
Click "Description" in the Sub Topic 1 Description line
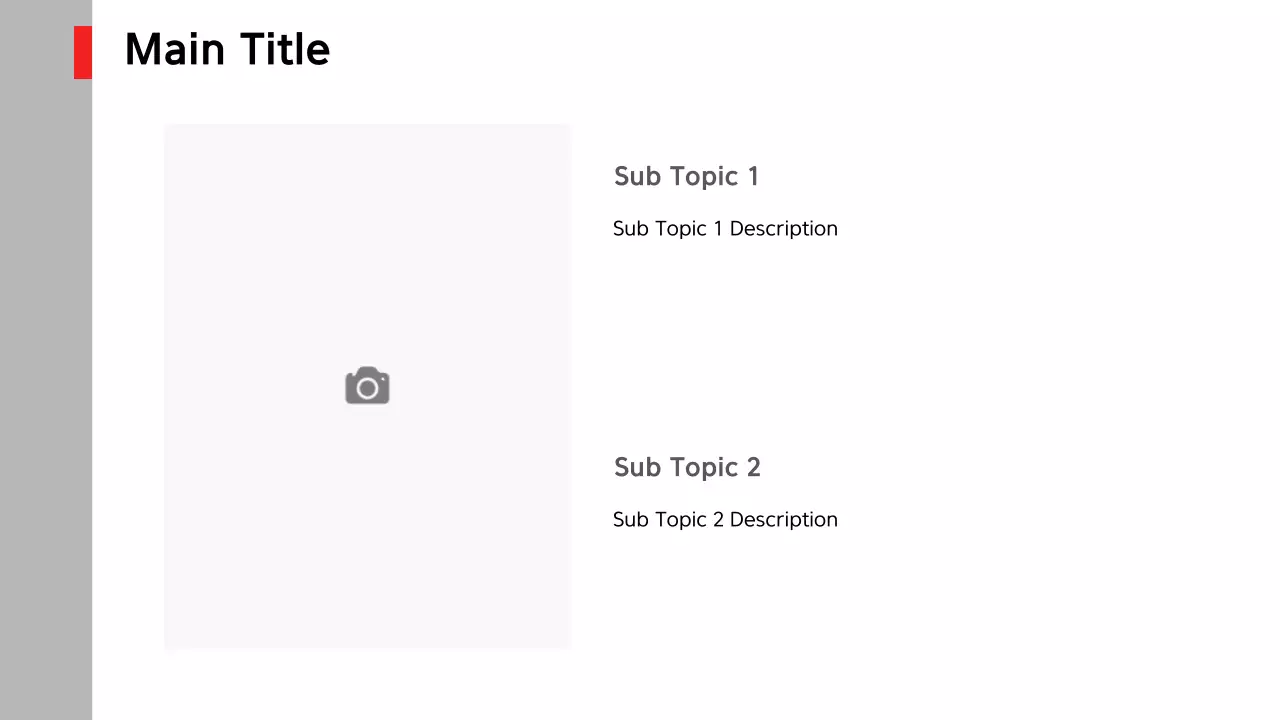pyautogui.click(x=783, y=229)
